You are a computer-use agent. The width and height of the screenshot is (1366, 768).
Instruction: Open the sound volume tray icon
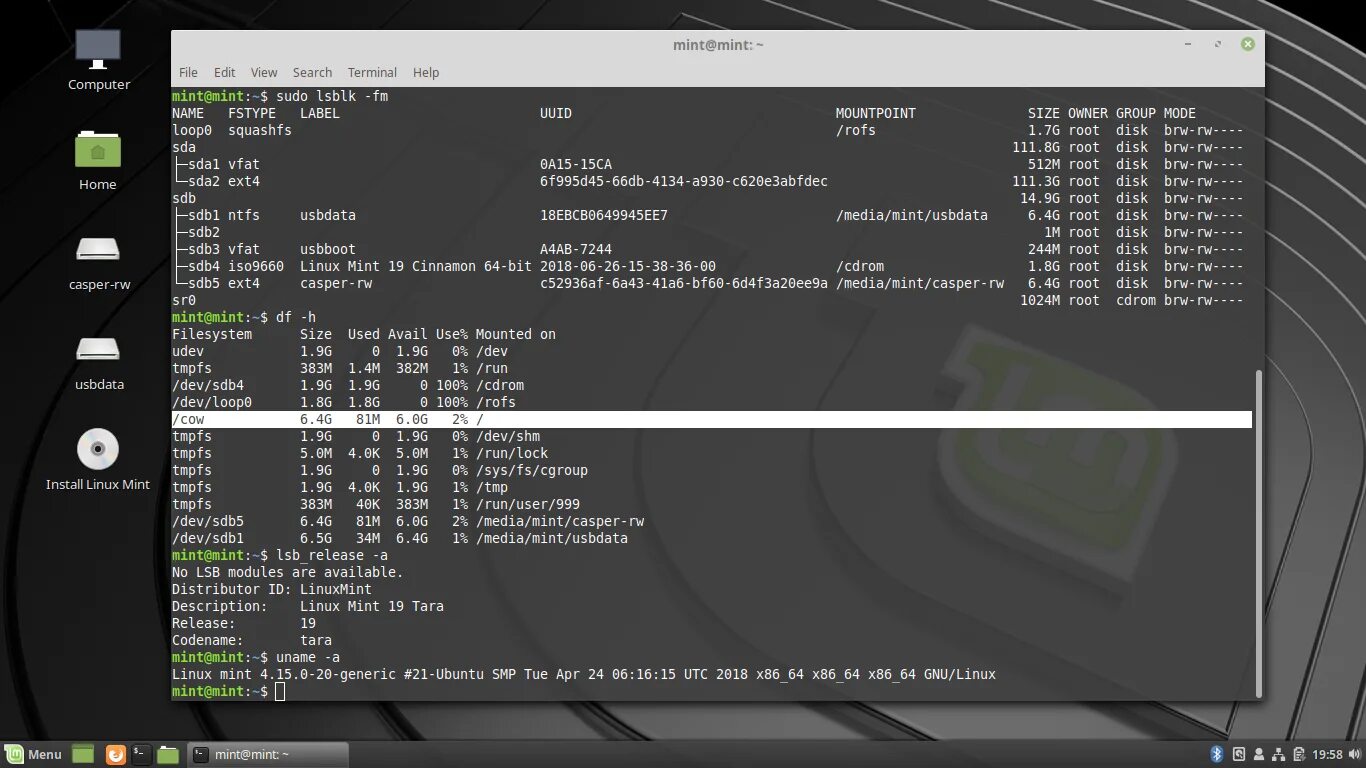(x=1353, y=755)
